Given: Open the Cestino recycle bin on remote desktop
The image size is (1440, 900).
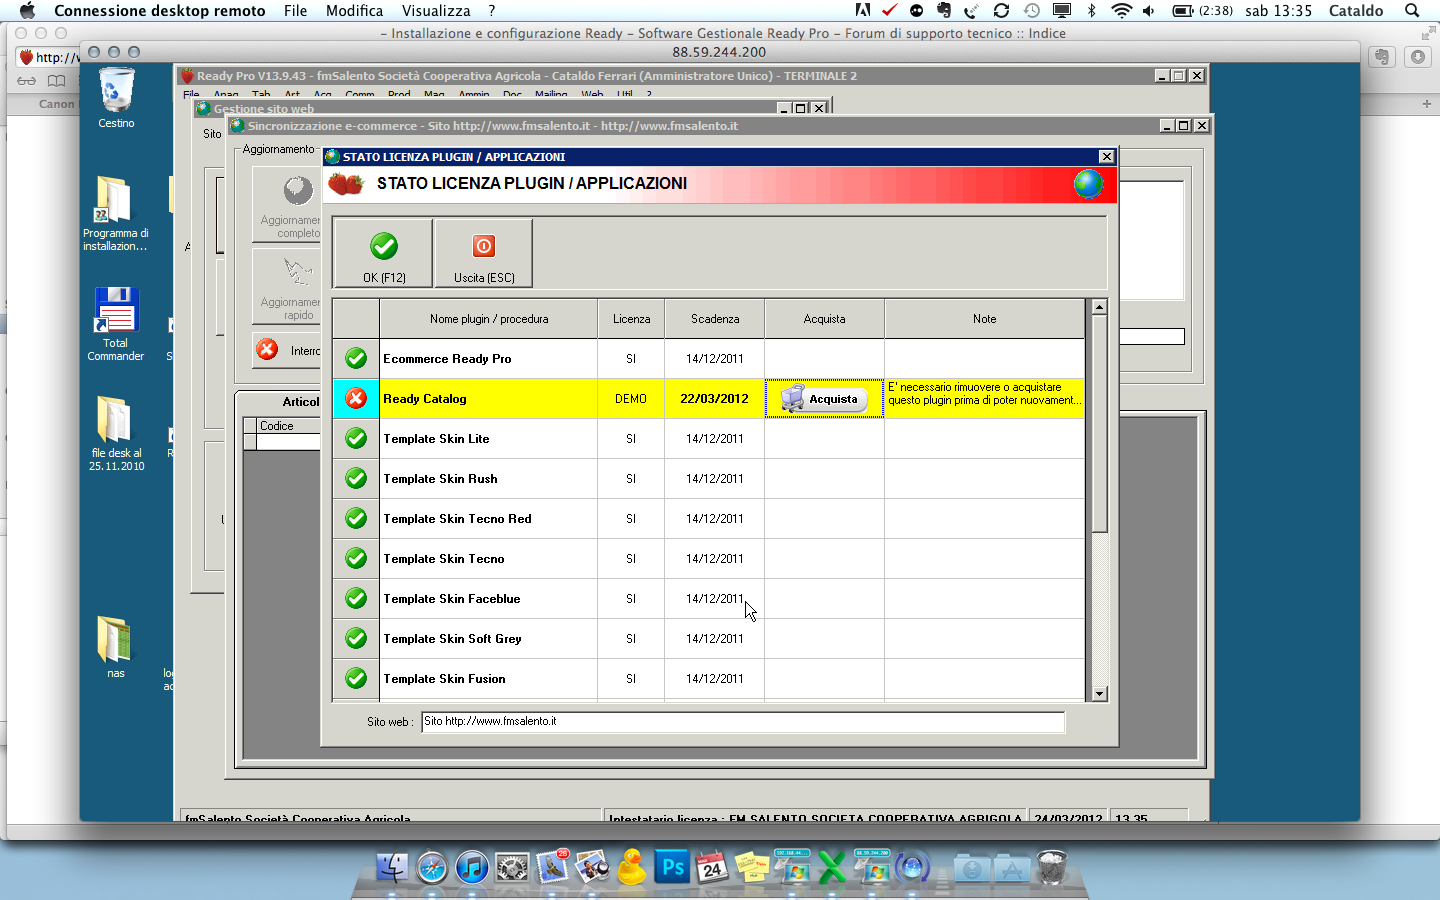Looking at the screenshot, I should (116, 98).
